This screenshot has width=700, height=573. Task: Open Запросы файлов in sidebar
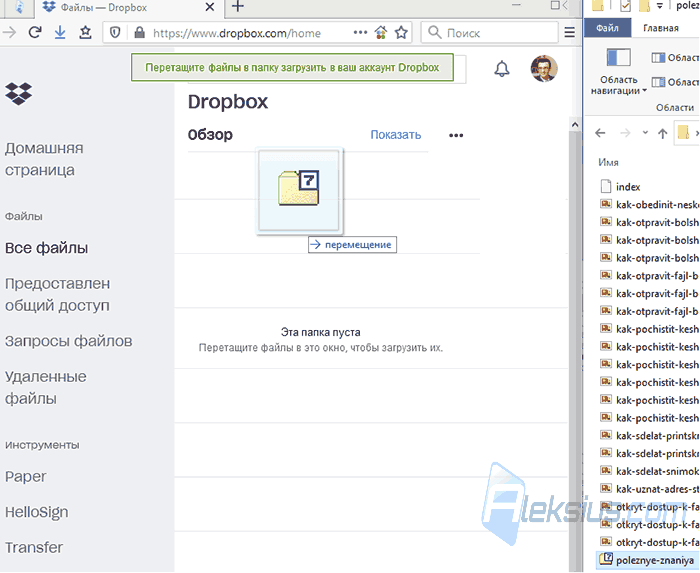[x=68, y=341]
